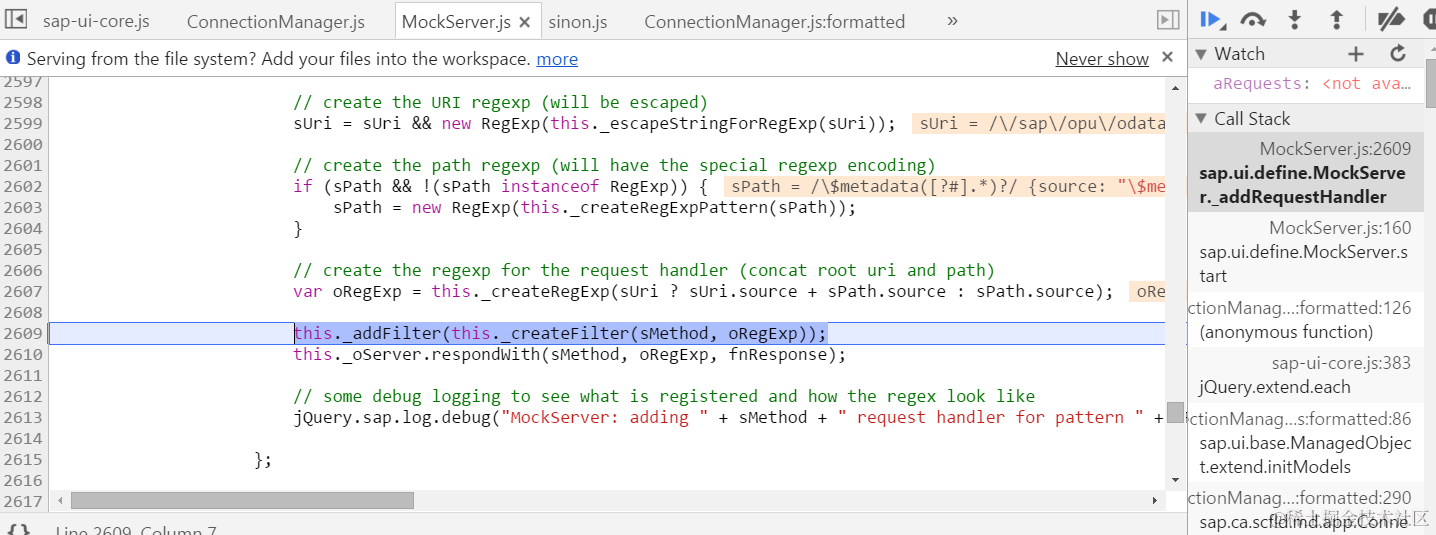Click the _oServer.respondWith code line
The image size is (1436, 535).
tap(569, 355)
